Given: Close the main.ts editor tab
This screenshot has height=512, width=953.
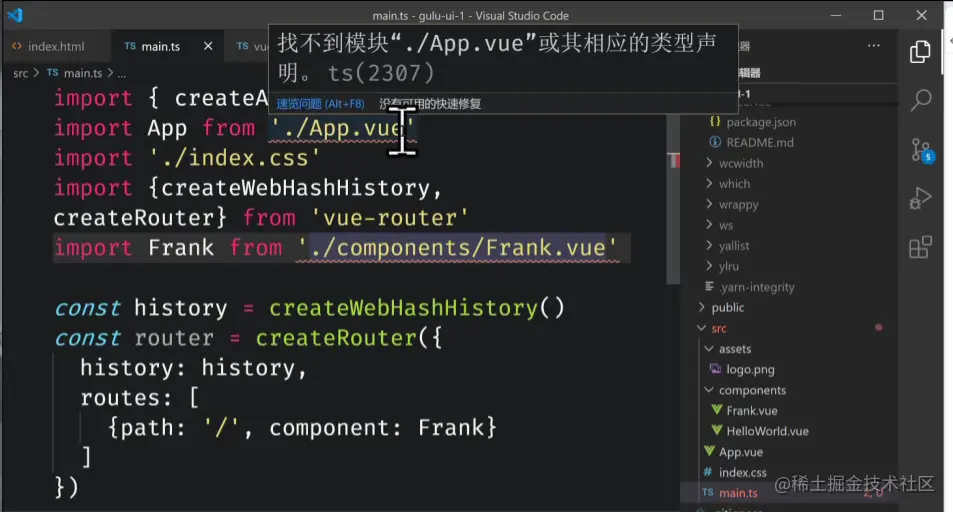Looking at the screenshot, I should pos(208,46).
